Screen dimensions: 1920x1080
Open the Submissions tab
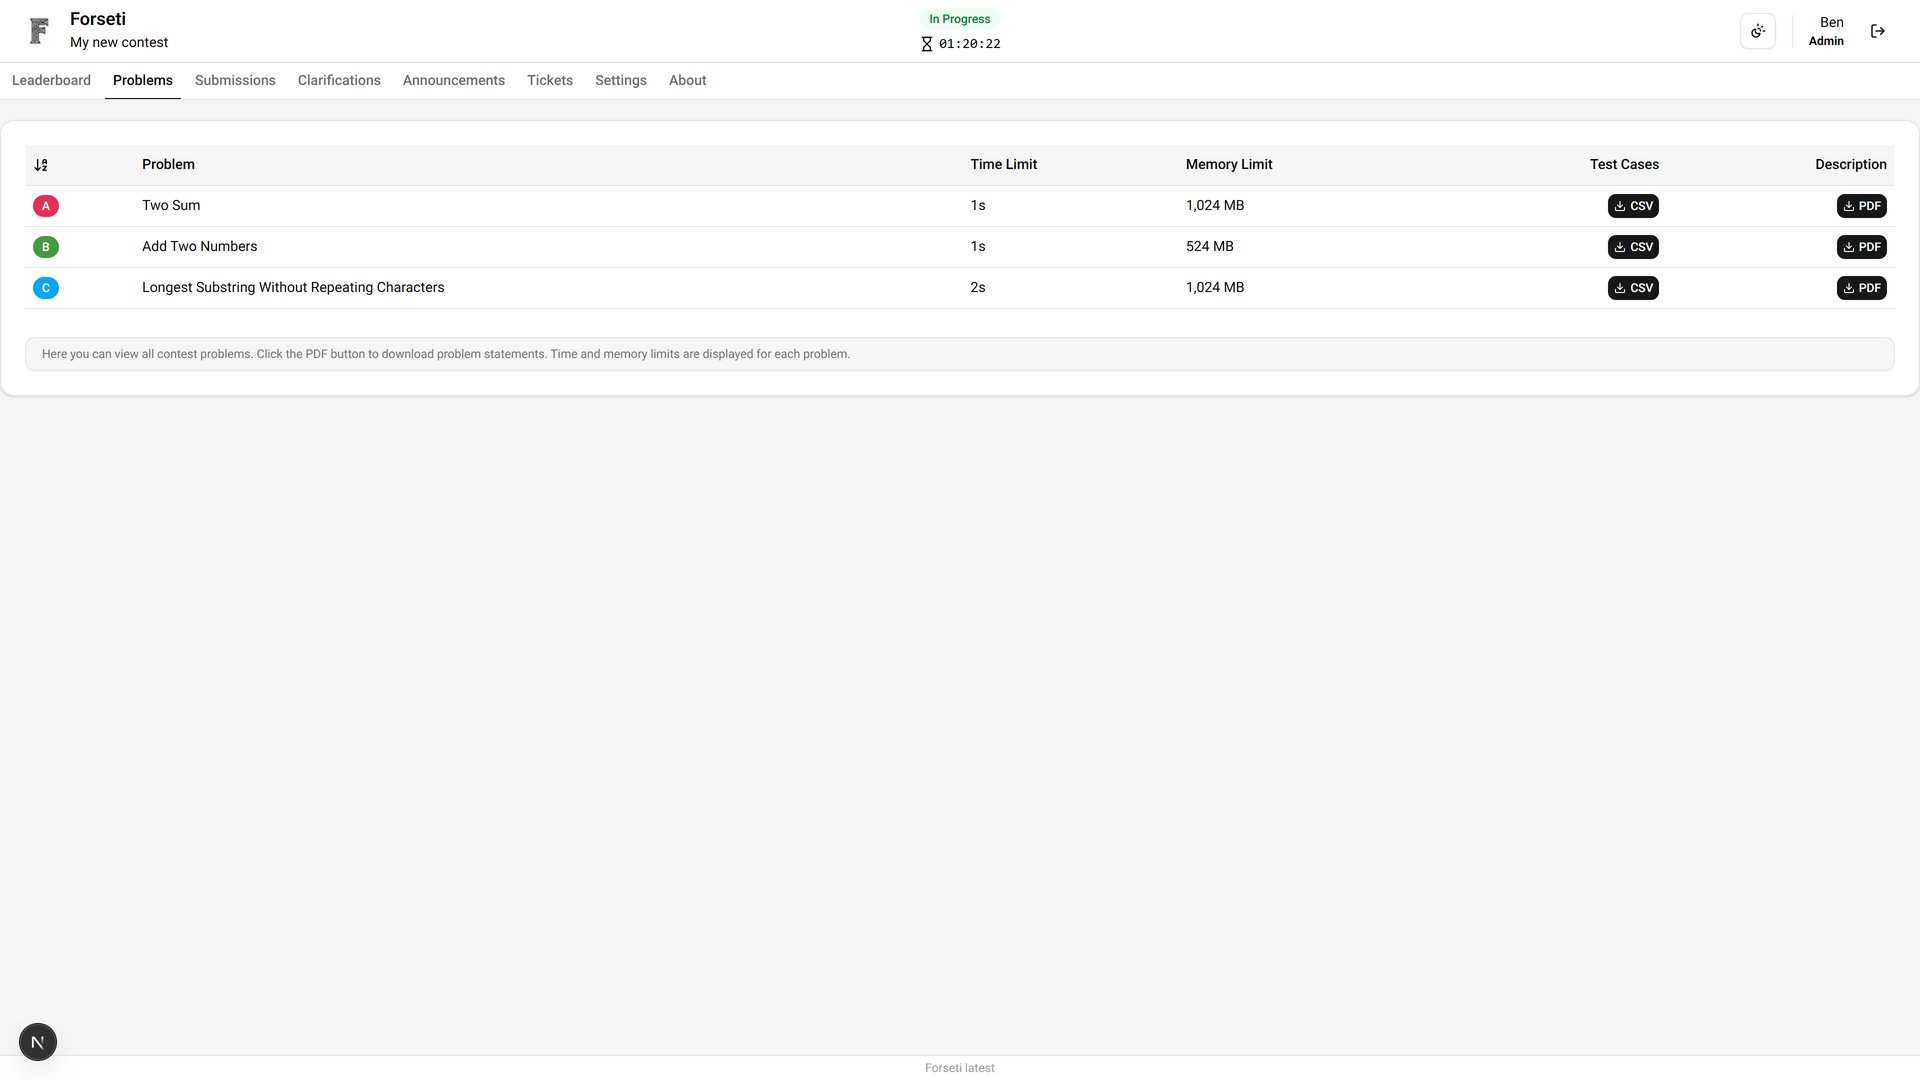pos(235,80)
